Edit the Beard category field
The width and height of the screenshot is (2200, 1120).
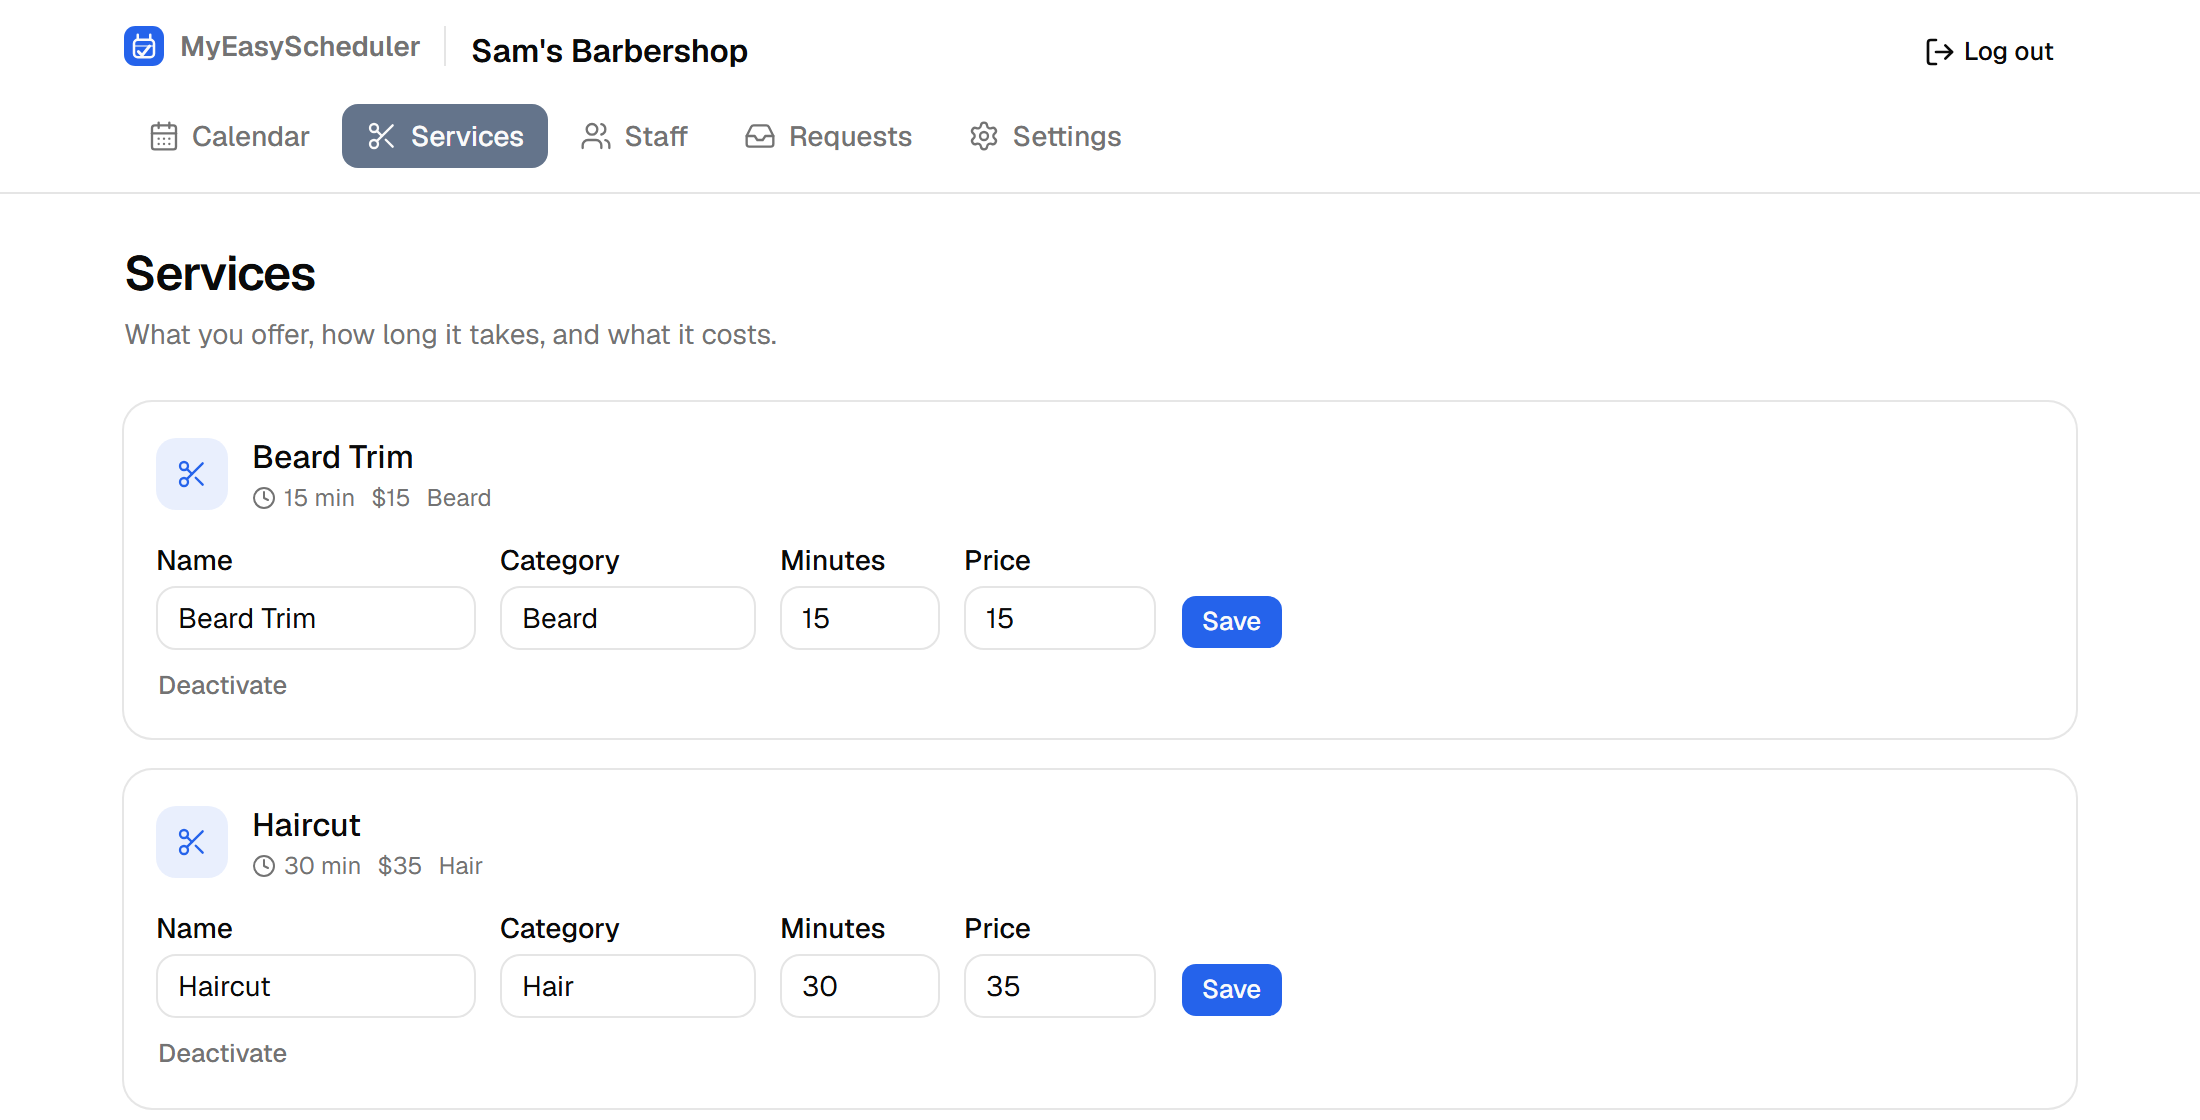pos(628,618)
